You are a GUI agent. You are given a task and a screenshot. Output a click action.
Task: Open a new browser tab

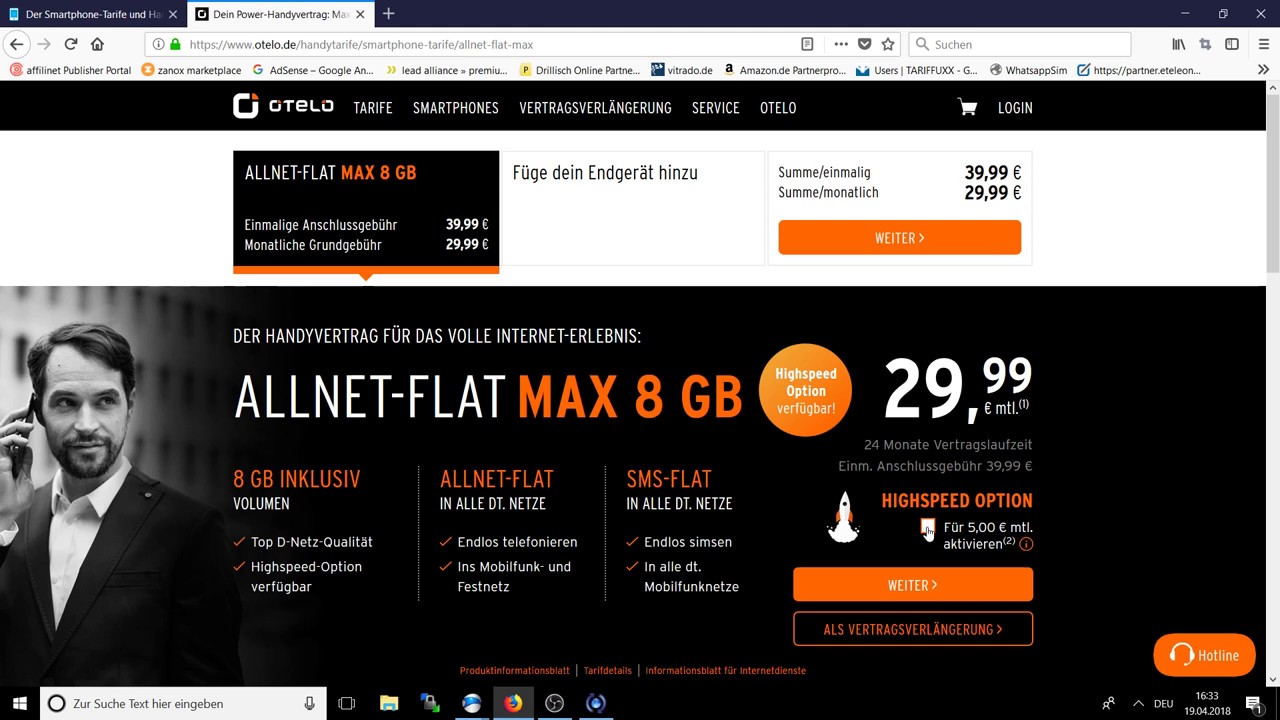(x=389, y=14)
